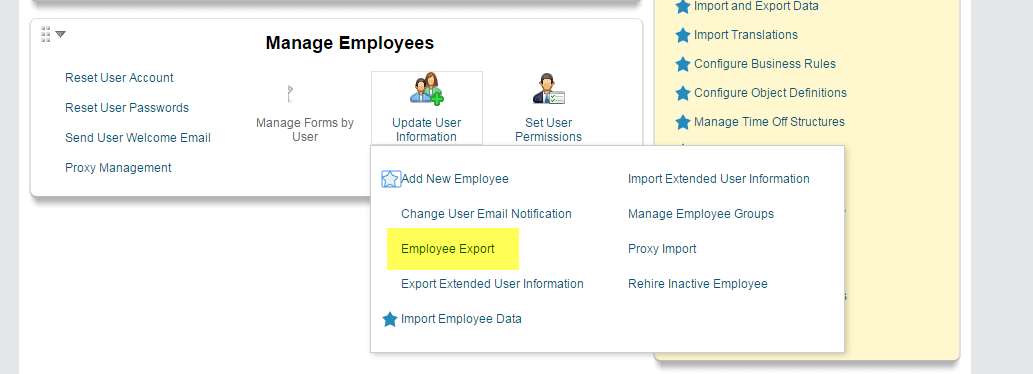Image resolution: width=1033 pixels, height=374 pixels.
Task: Select Employee Export in the popup menu
Action: [447, 249]
